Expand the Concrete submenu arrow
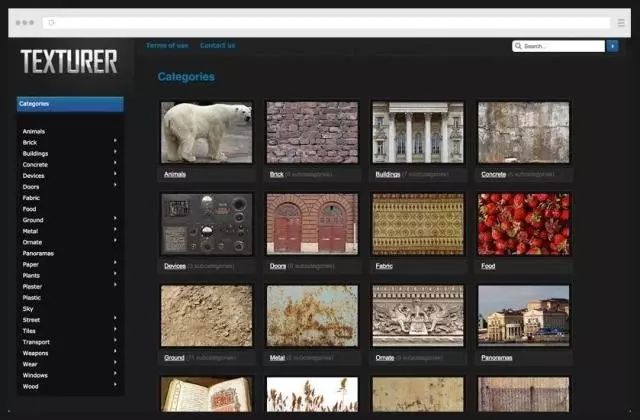Image resolution: width=640 pixels, height=420 pixels. click(115, 162)
